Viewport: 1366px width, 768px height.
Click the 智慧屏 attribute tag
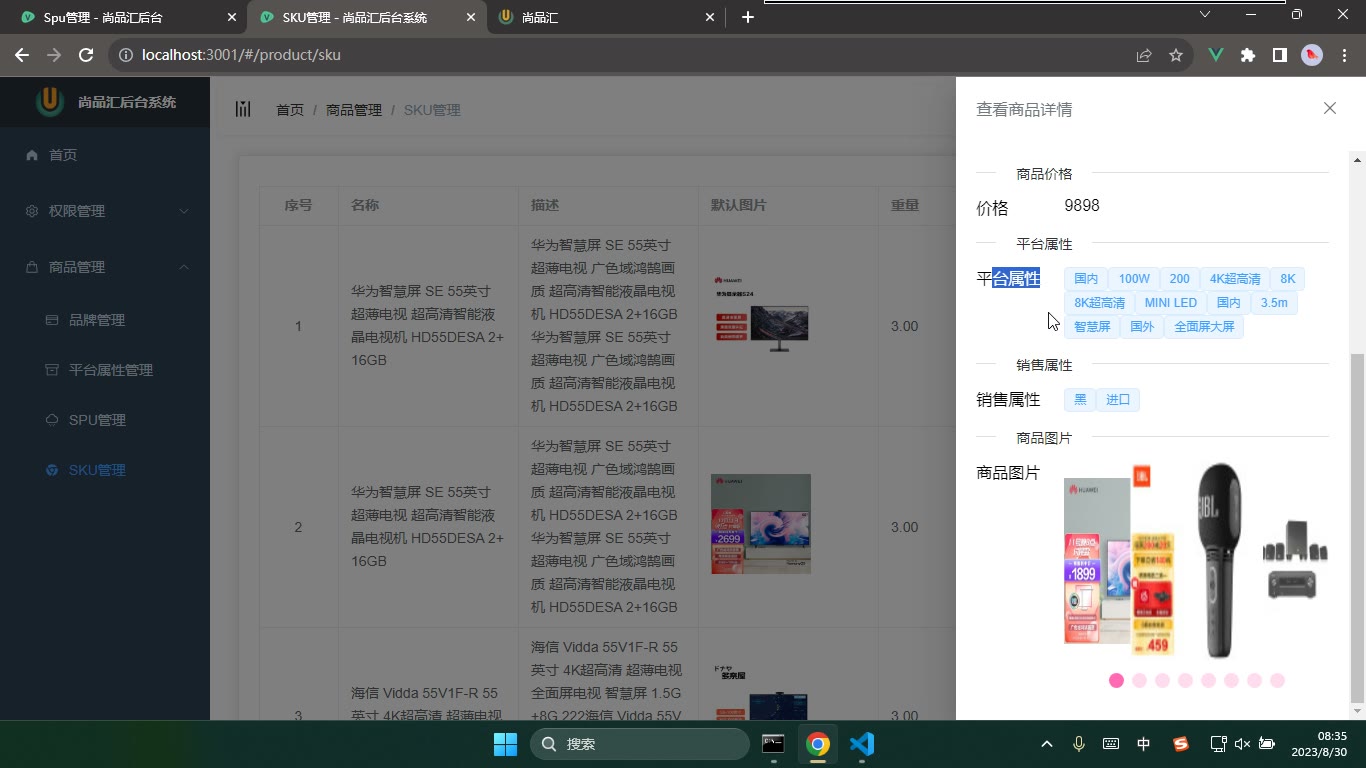coord(1092,327)
